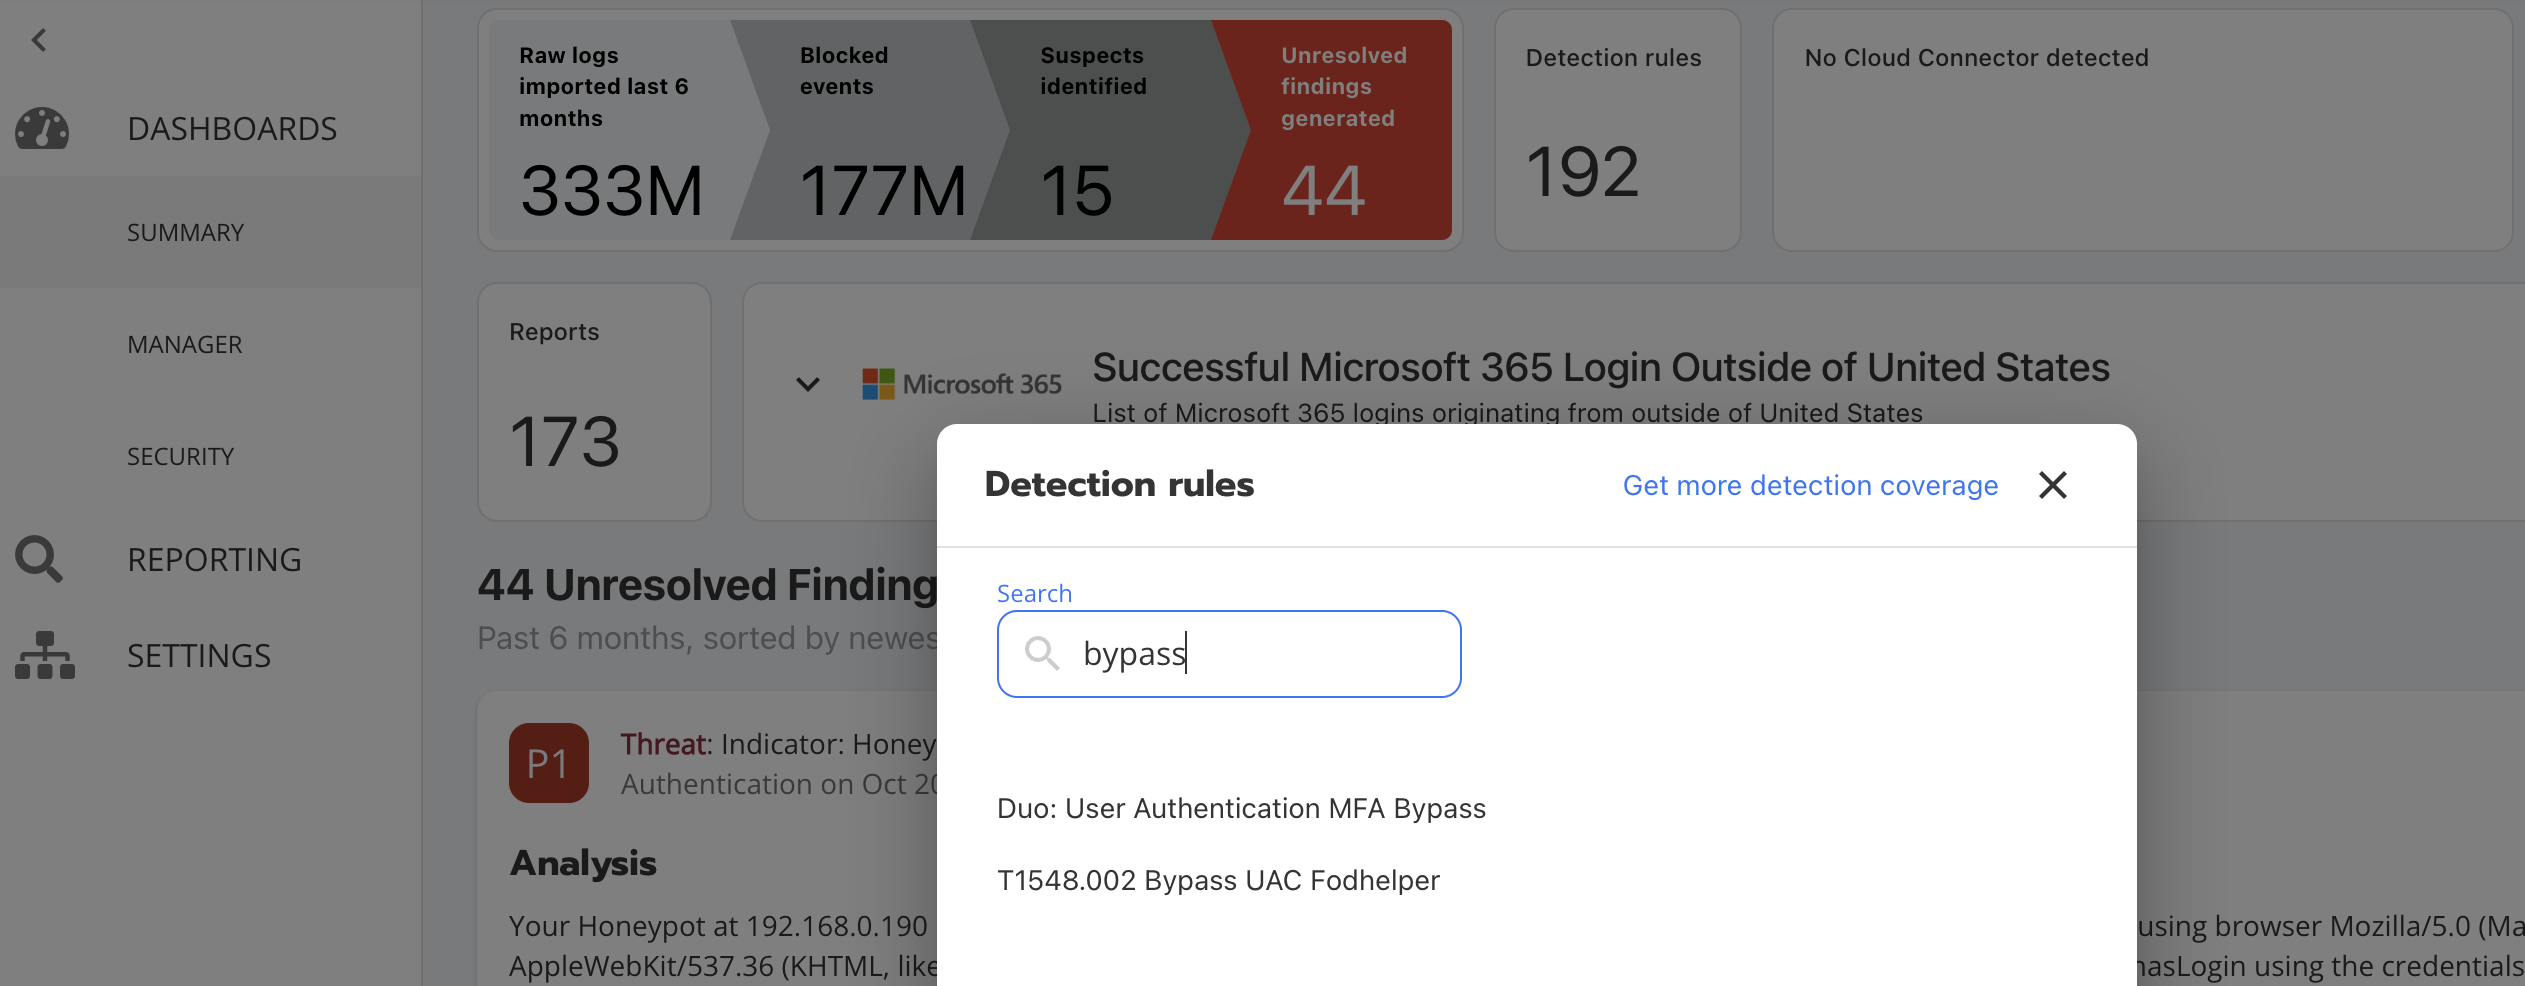2525x986 pixels.
Task: Click the Microsoft 365 logo
Action: (x=961, y=384)
